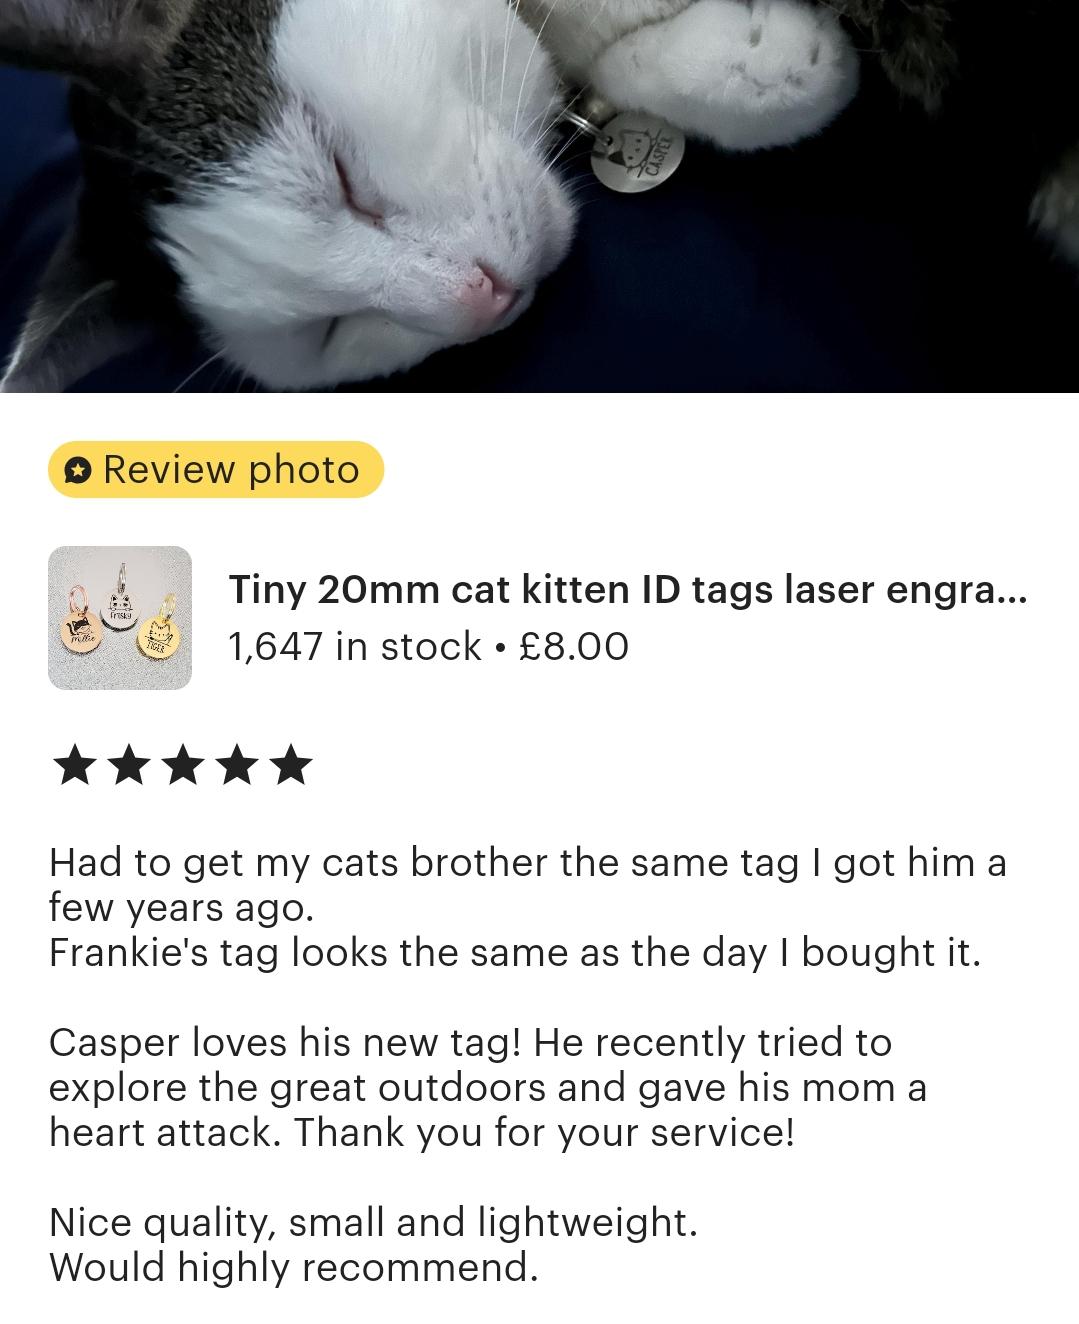This screenshot has width=1079, height=1324.
Task: Tap the yellow Review photo badge
Action: pyautogui.click(x=216, y=469)
